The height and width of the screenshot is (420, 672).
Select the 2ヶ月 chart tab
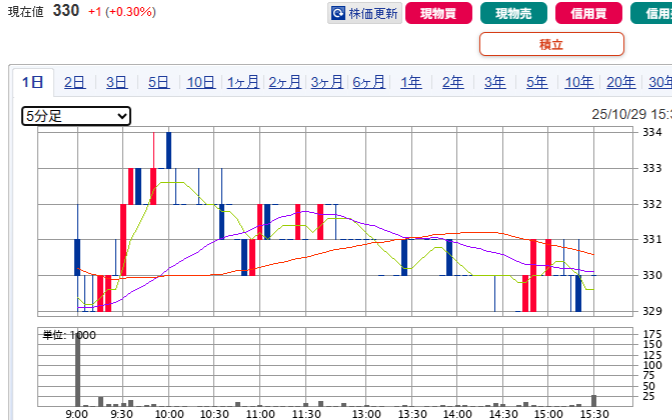(285, 82)
